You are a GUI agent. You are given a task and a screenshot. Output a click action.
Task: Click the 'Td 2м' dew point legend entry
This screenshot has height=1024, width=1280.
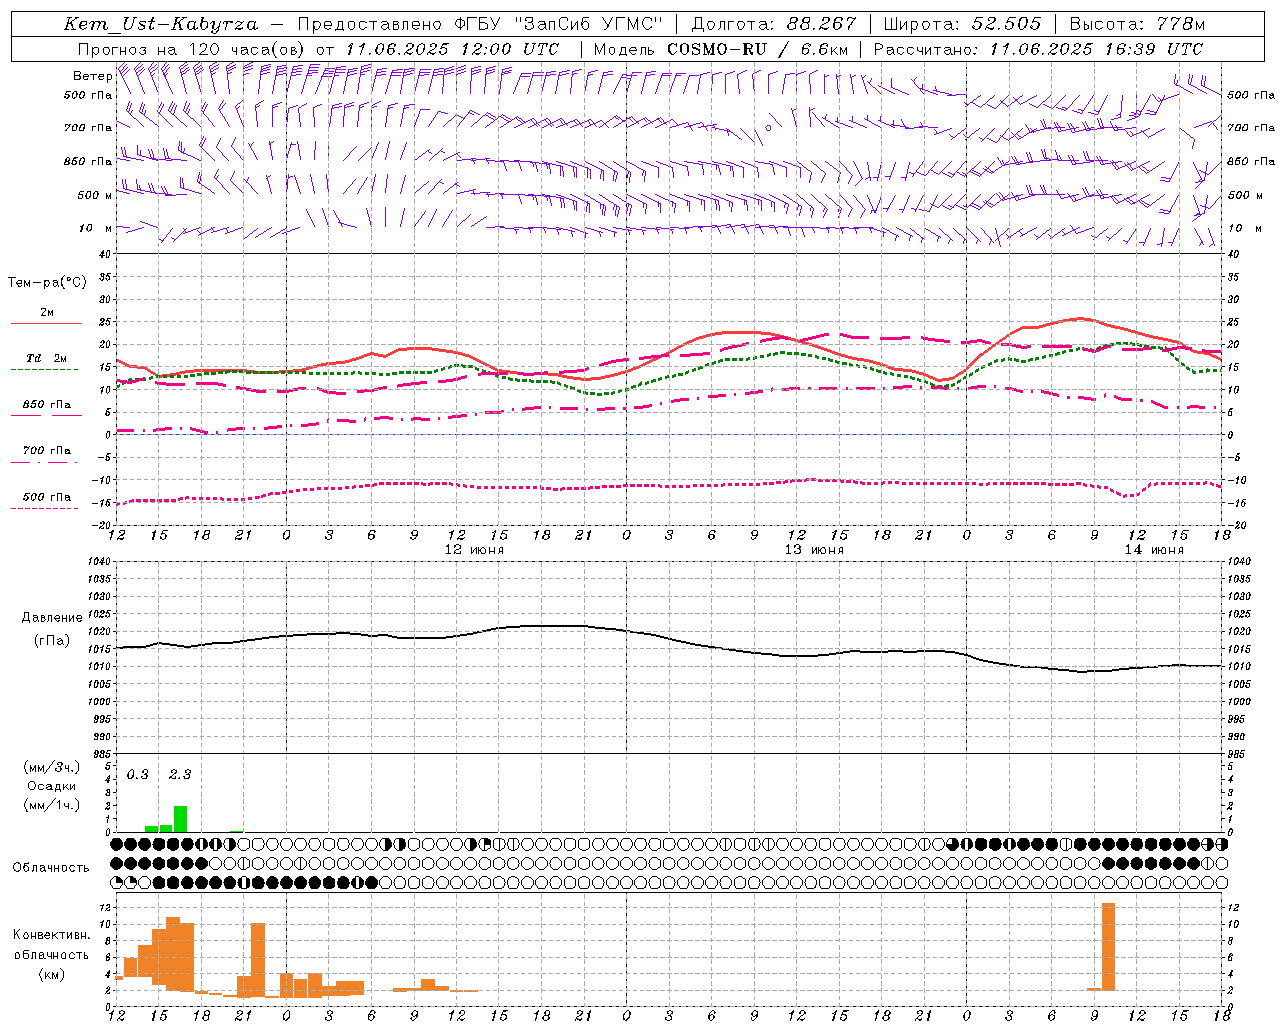(46, 358)
